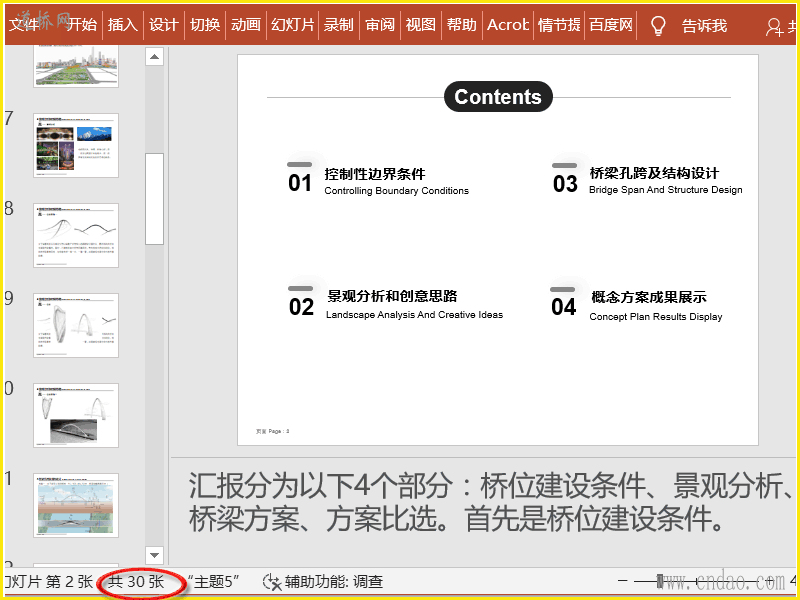Select slide 10 thumbnail with bridge photo

coord(76,415)
